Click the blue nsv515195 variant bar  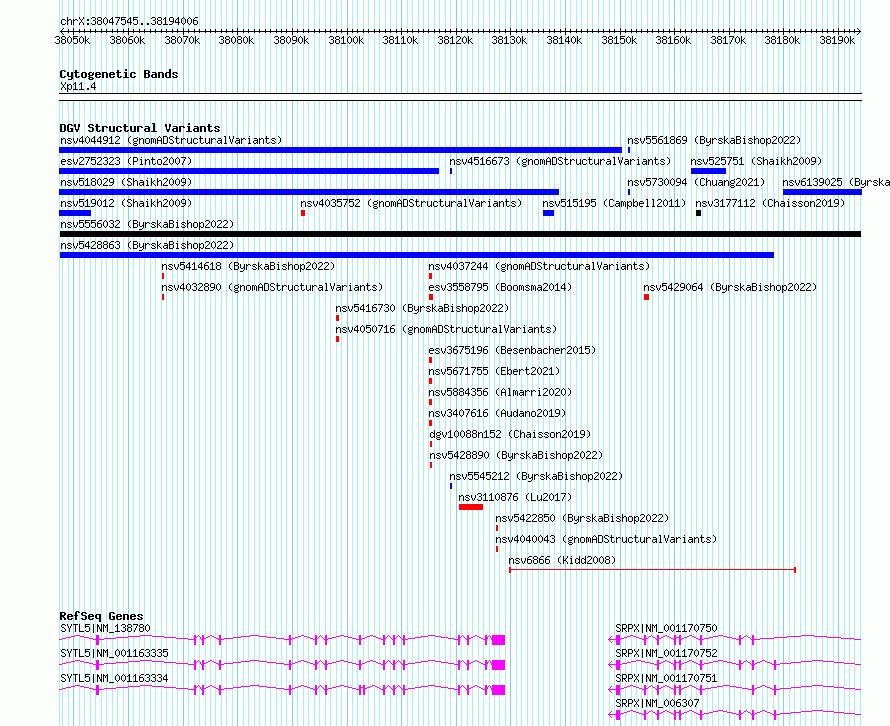point(548,213)
